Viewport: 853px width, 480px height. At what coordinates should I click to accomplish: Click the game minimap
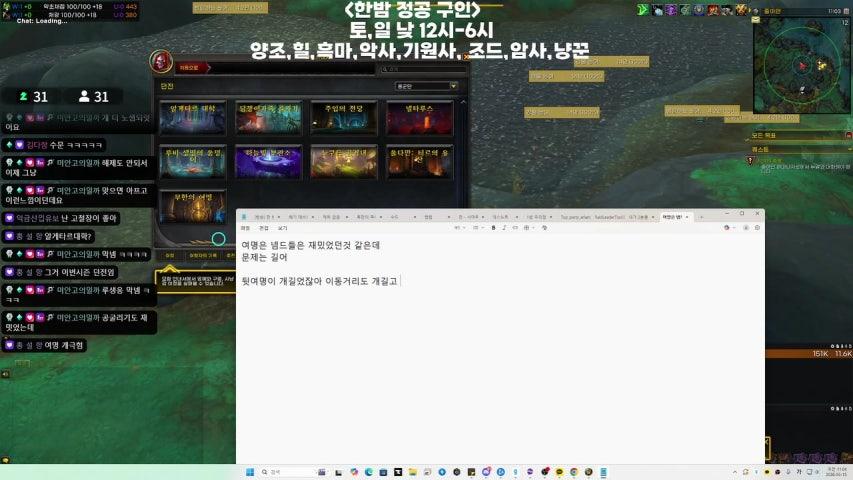[801, 66]
